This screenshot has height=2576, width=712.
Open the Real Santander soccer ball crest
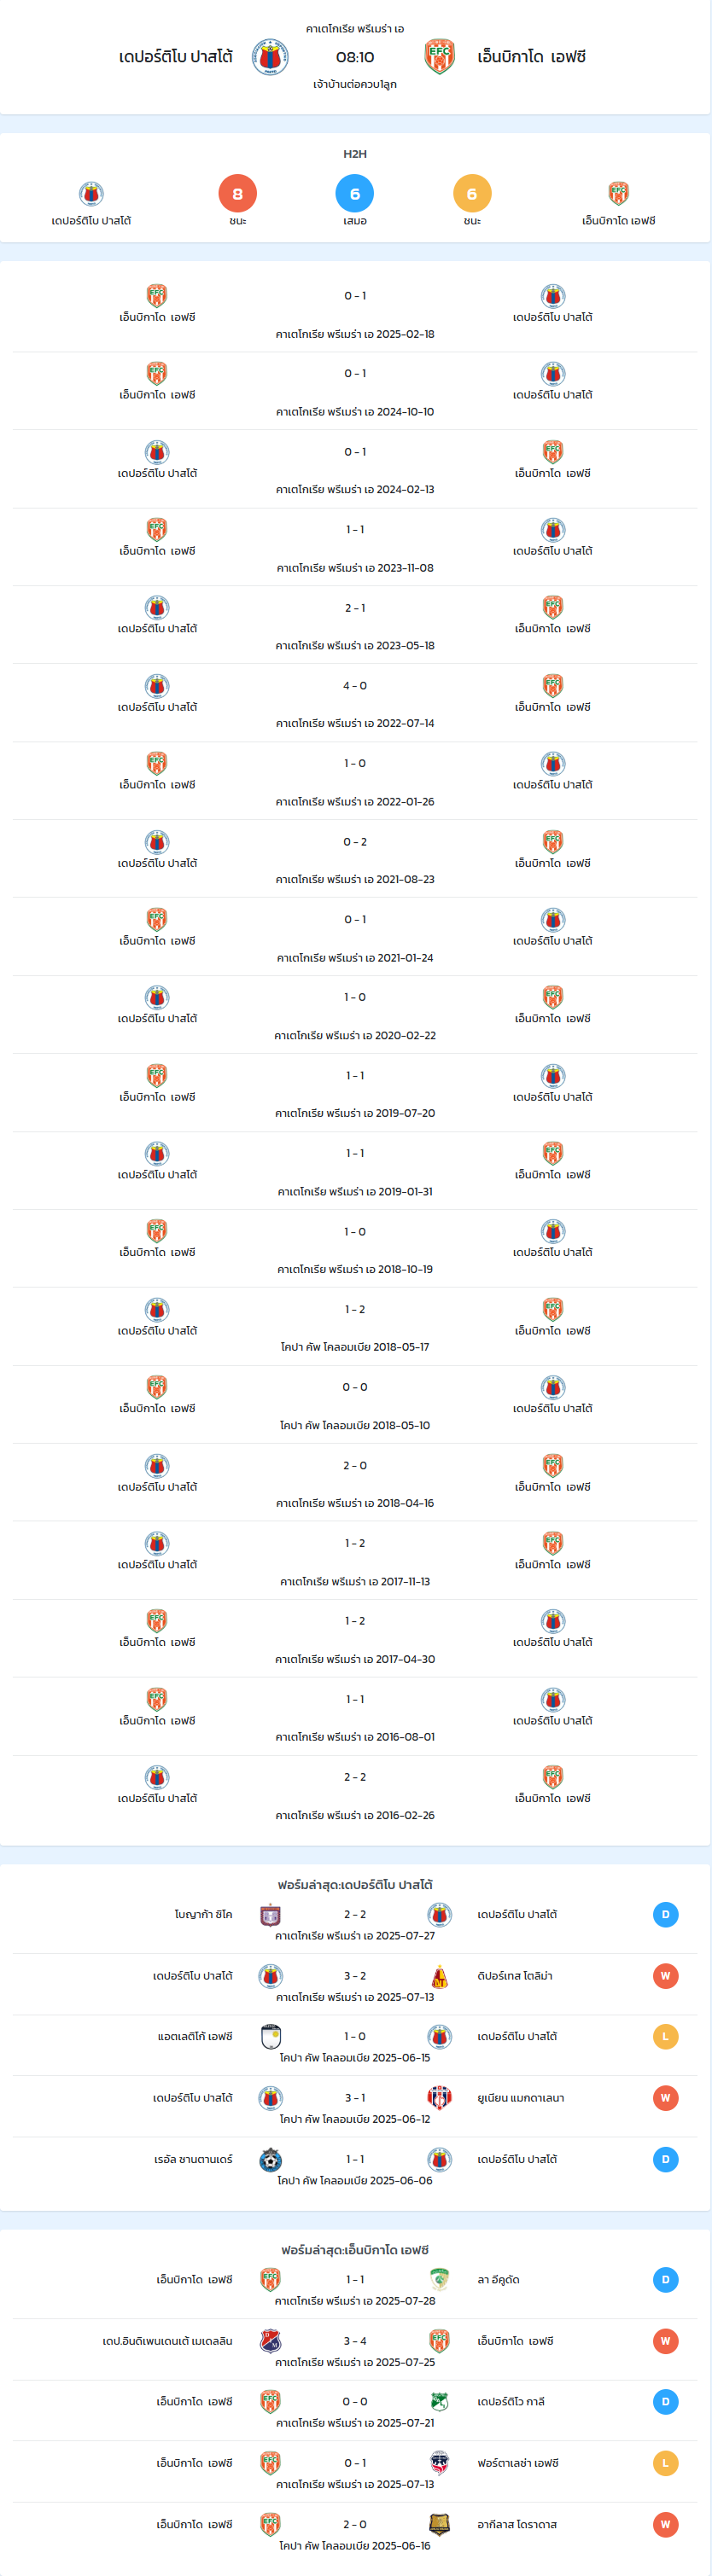270,2160
